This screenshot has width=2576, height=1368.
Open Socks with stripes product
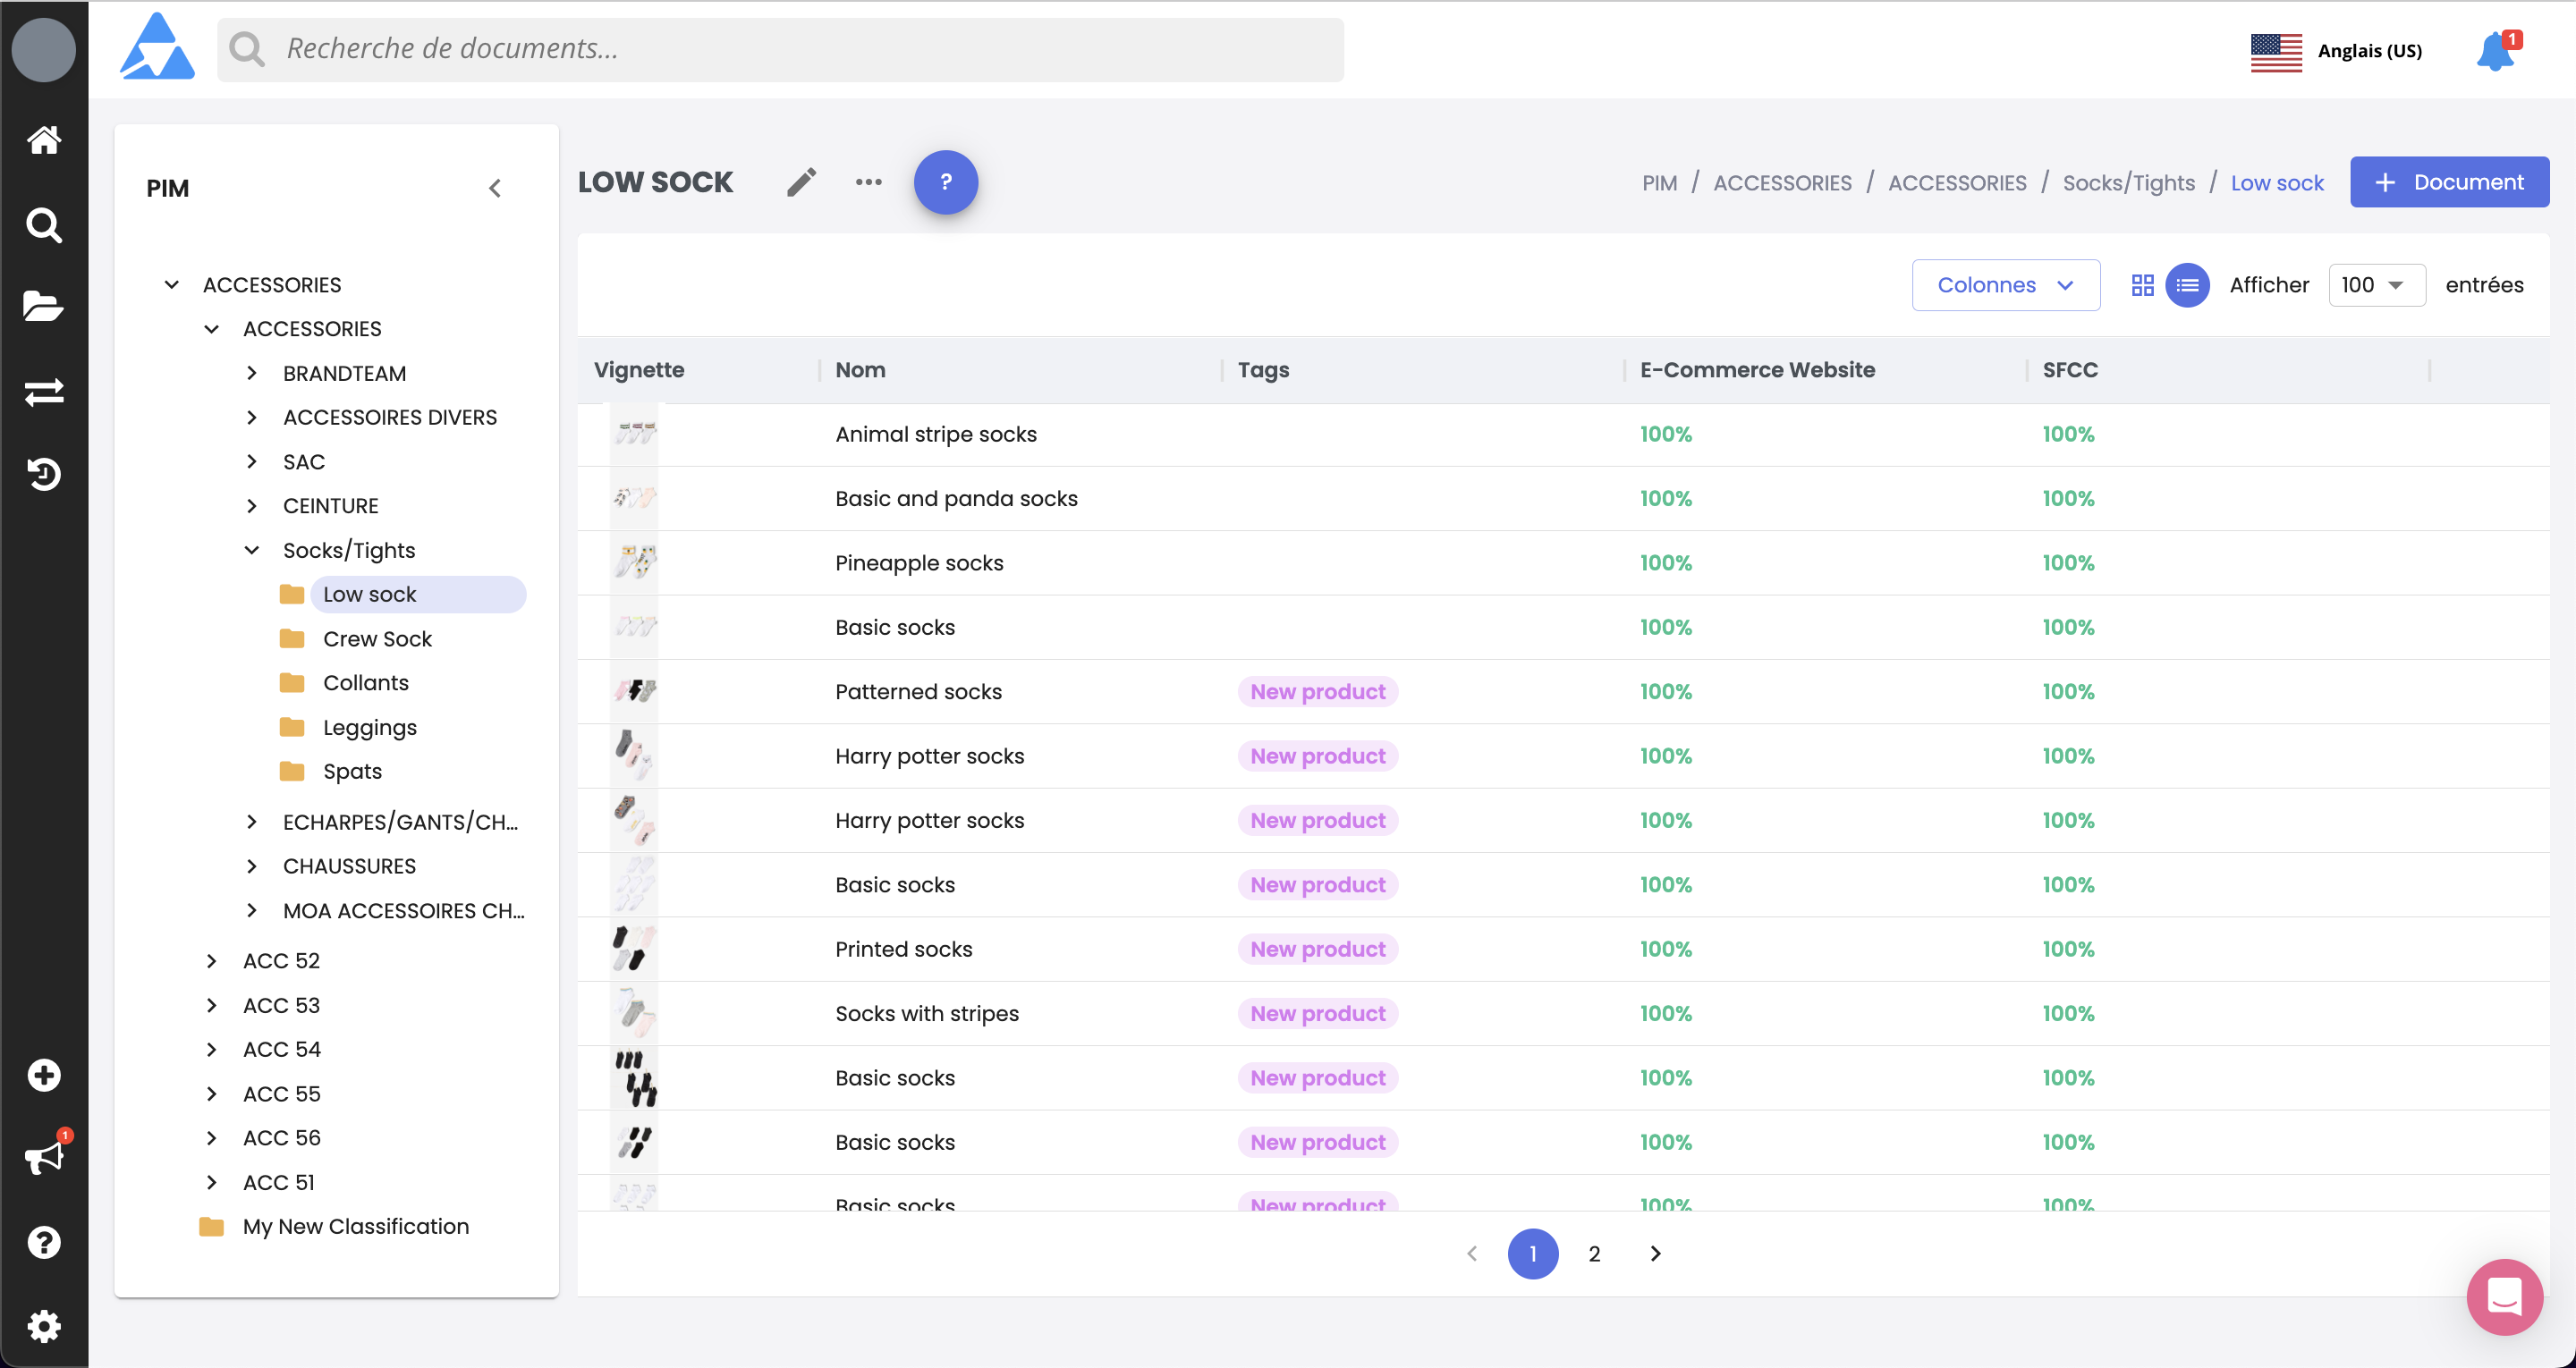click(926, 1013)
